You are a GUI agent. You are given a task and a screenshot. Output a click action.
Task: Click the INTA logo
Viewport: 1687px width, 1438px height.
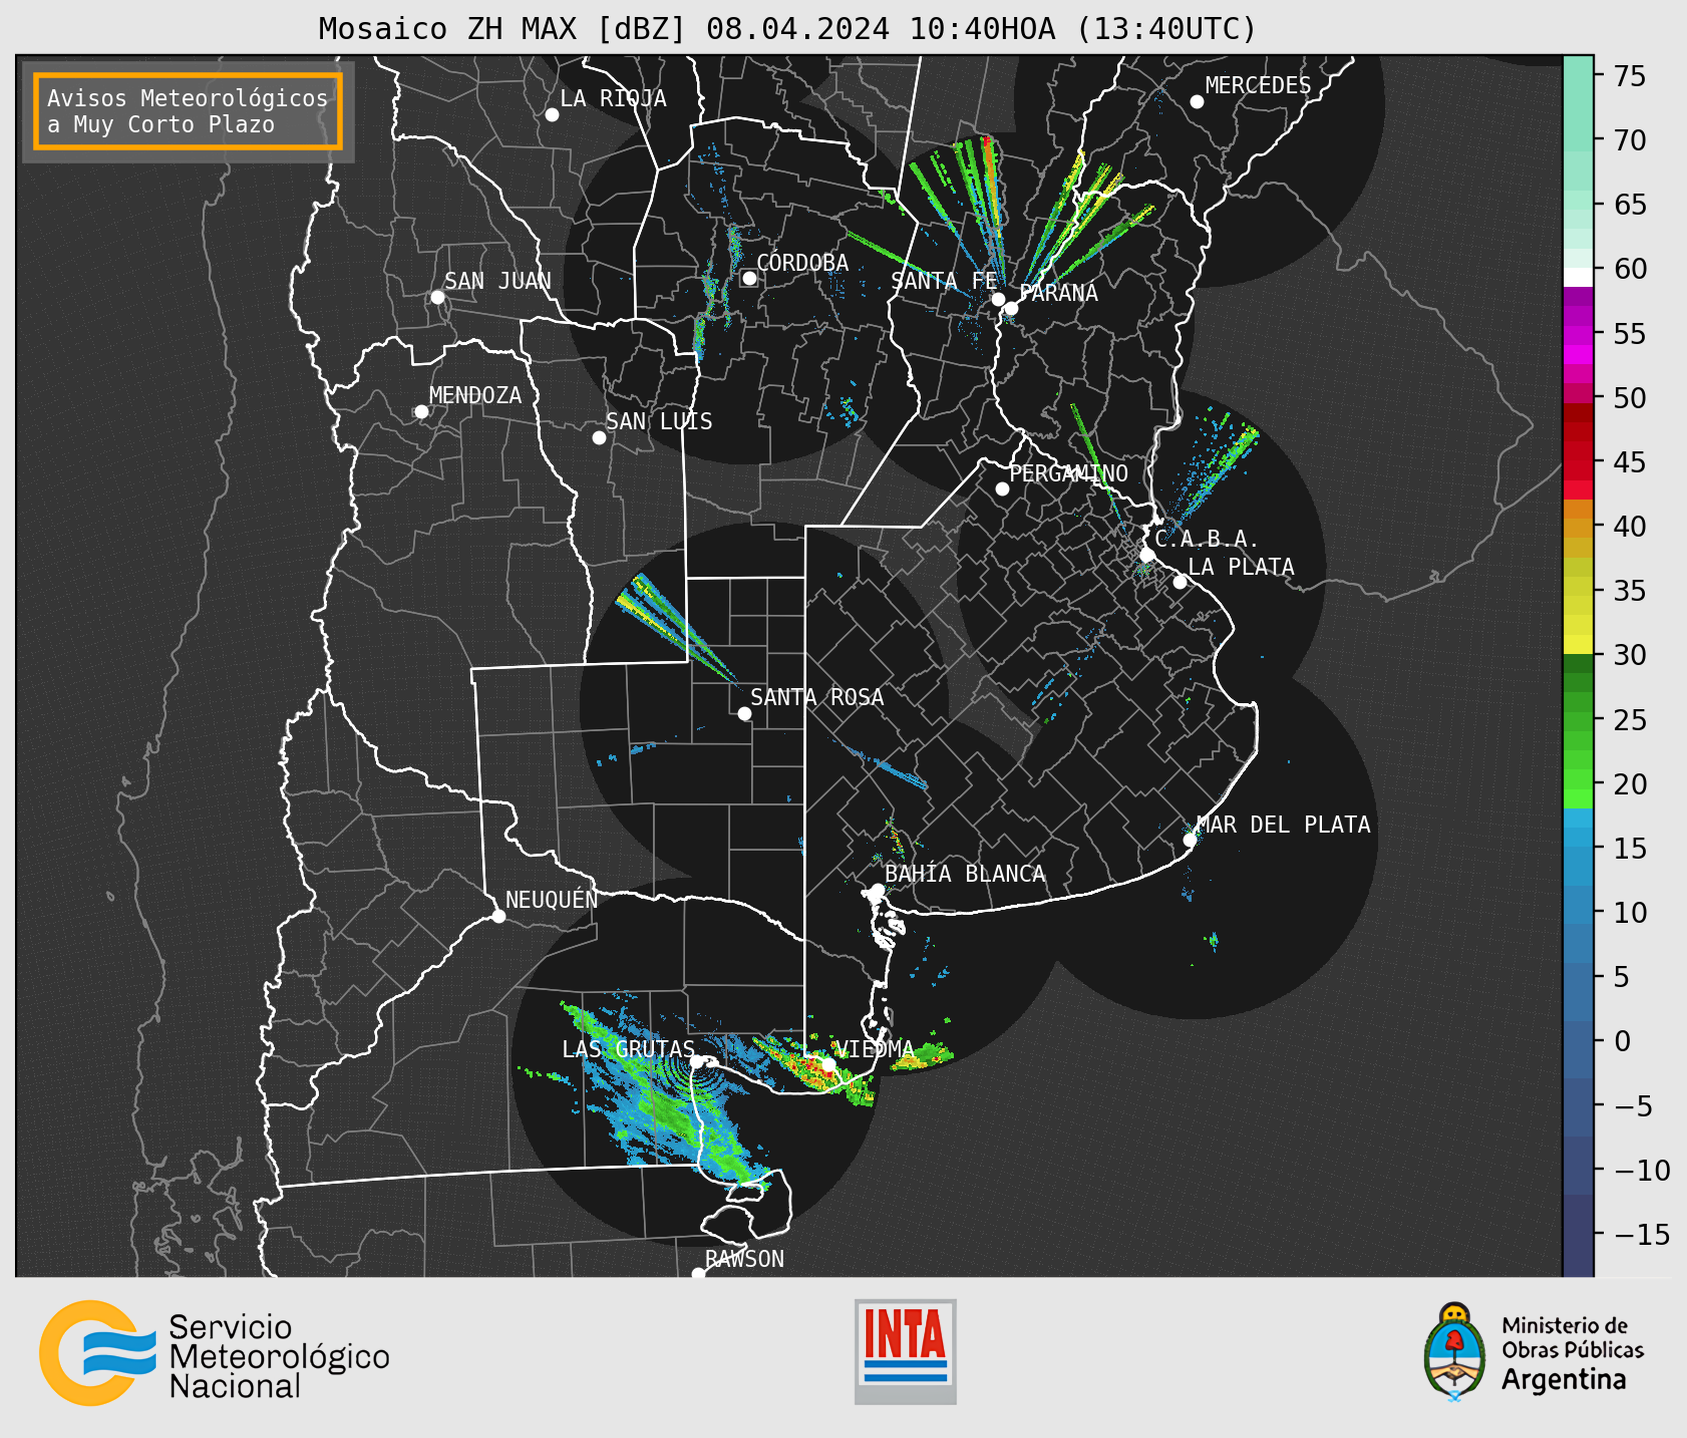point(905,1351)
